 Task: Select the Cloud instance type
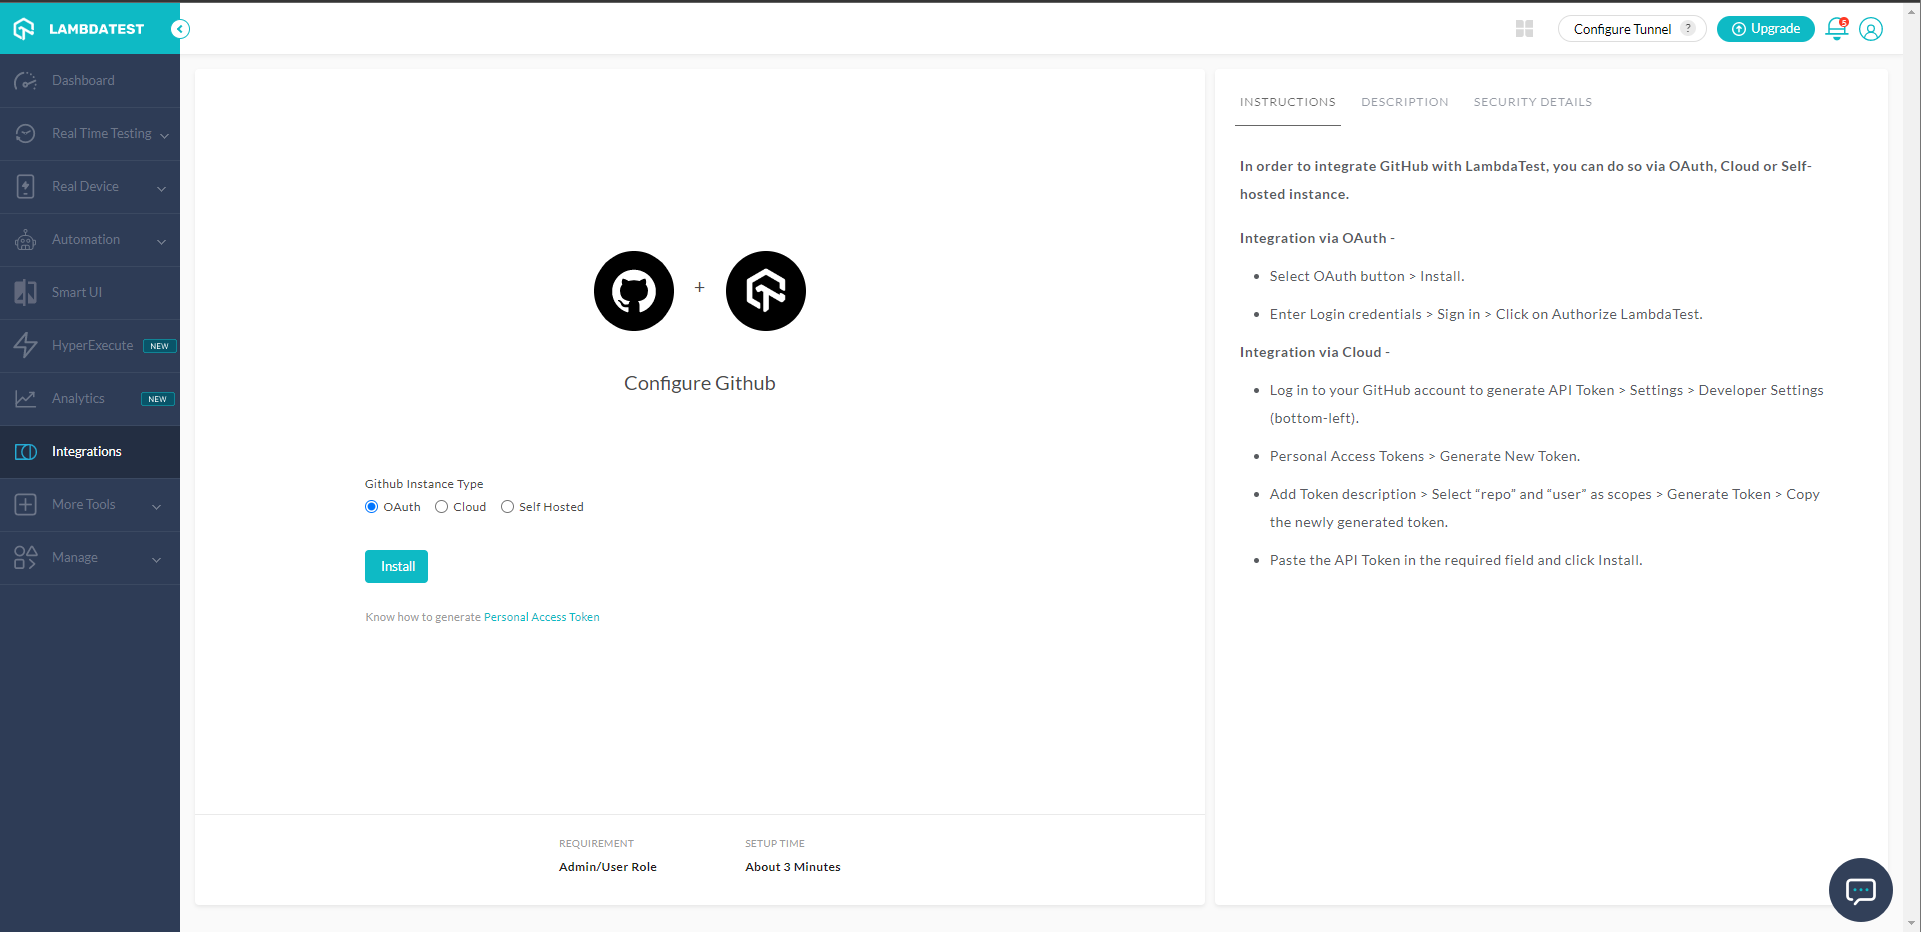click(441, 507)
